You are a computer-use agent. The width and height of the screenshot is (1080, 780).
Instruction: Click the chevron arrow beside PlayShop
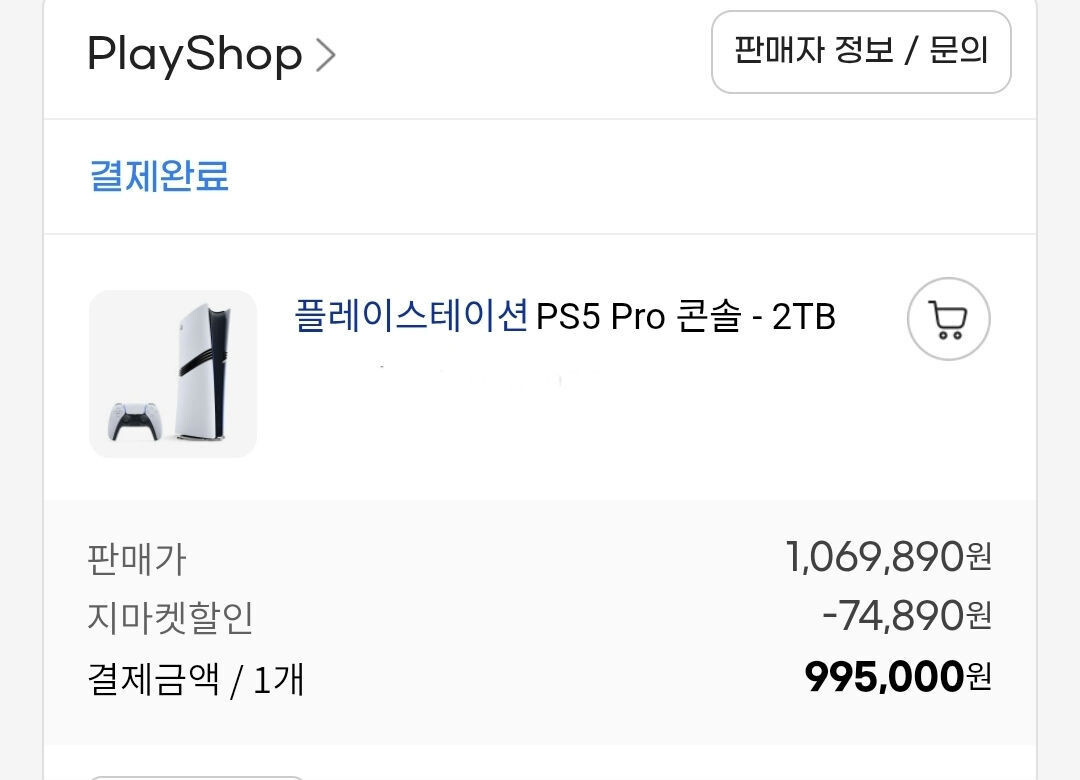point(325,55)
